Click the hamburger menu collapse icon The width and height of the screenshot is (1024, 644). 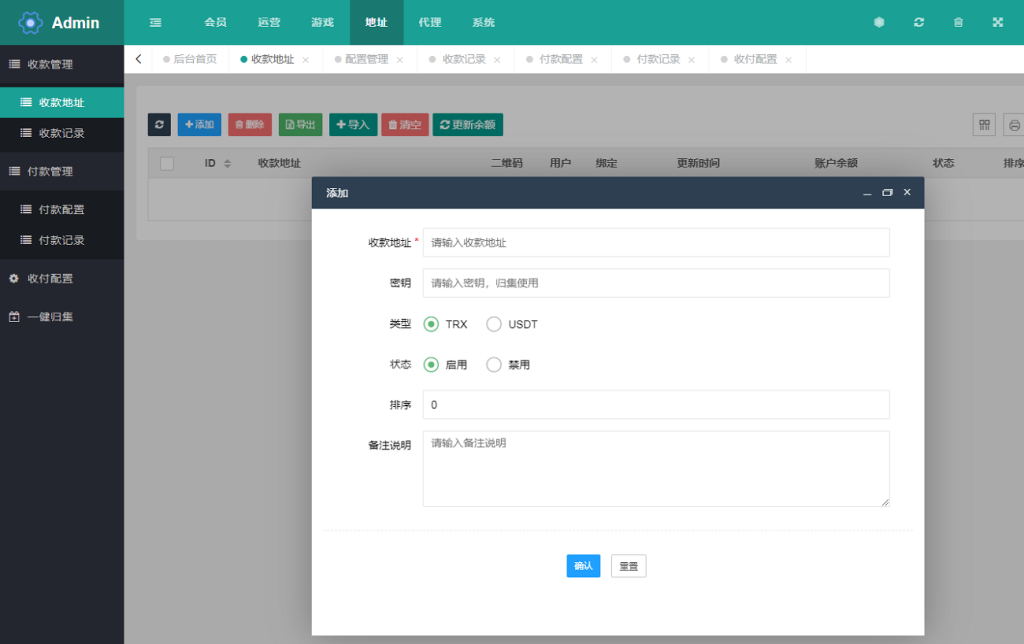(155, 22)
